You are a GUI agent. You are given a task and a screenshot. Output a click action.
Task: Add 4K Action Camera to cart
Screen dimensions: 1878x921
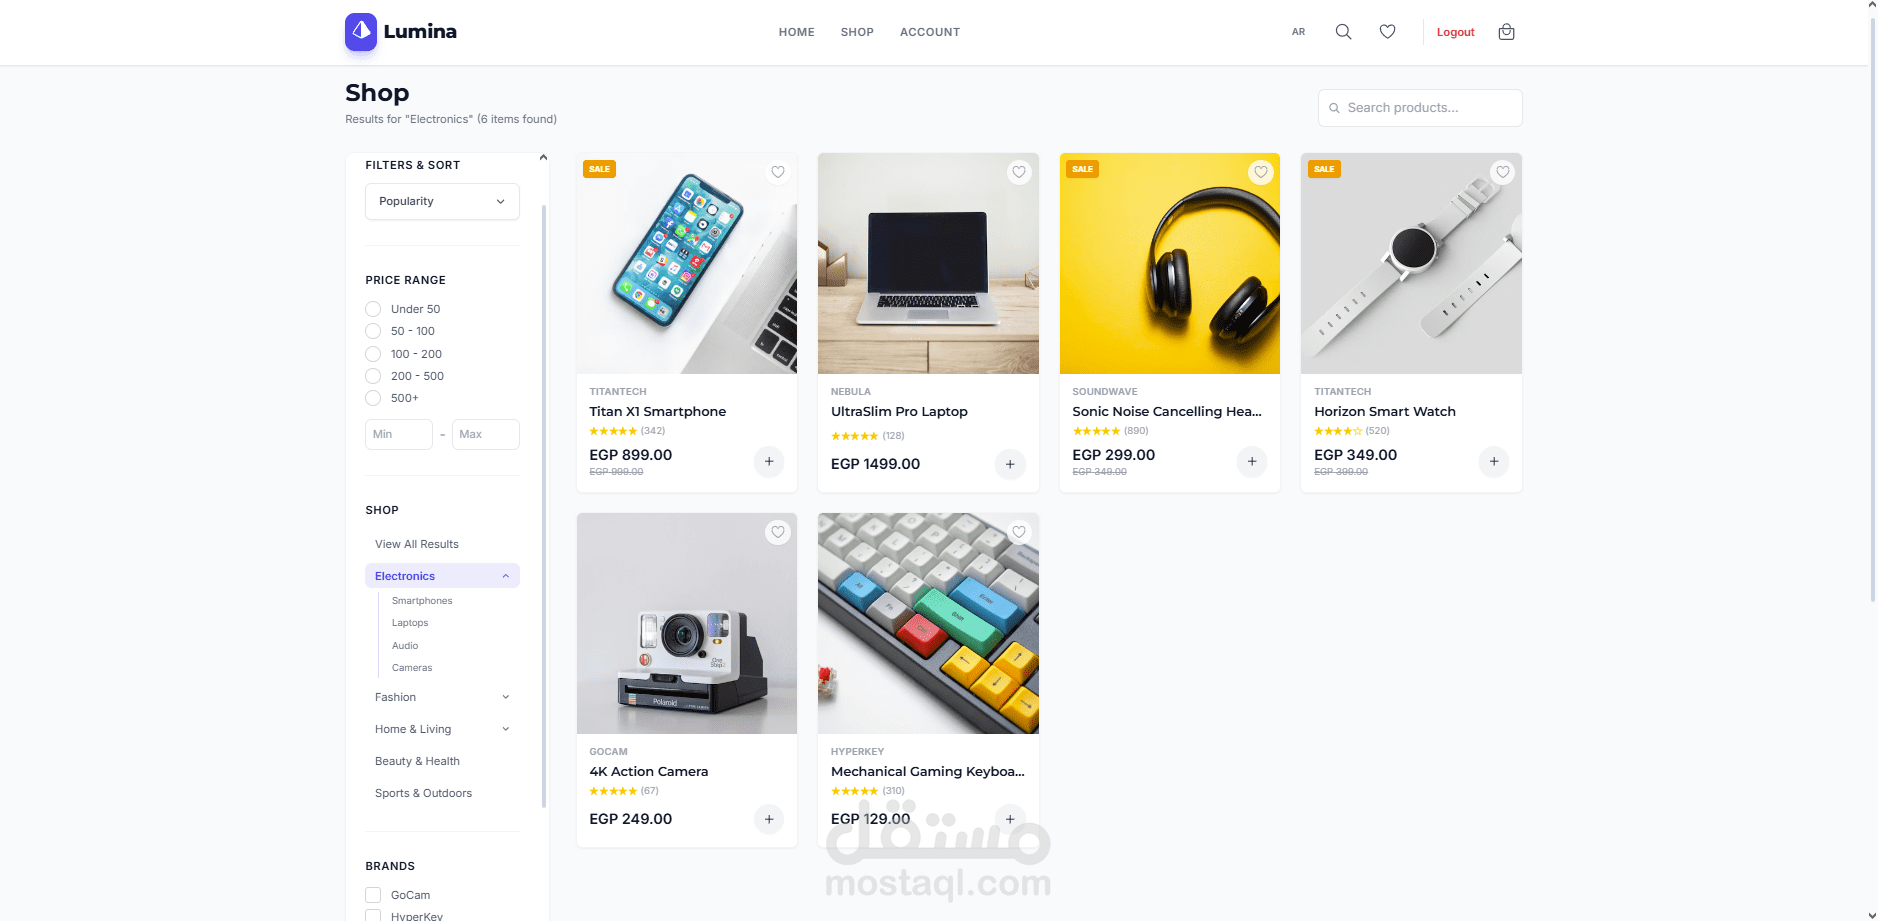769,819
